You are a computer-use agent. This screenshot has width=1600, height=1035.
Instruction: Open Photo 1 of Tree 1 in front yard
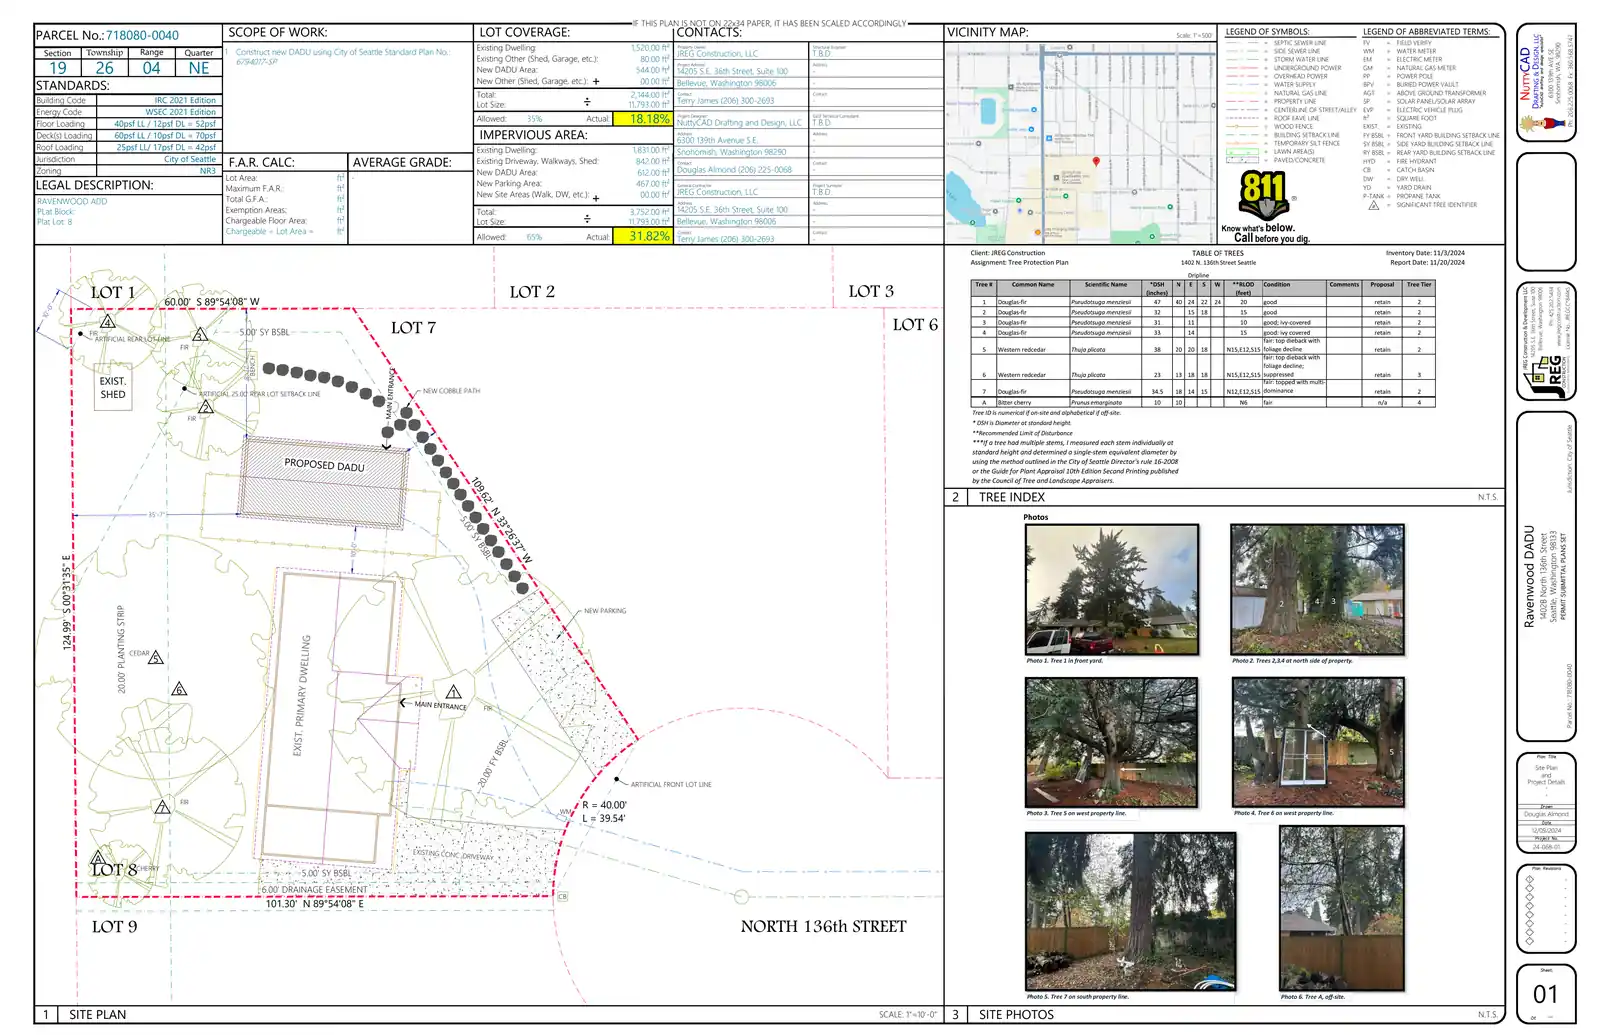click(x=1111, y=589)
